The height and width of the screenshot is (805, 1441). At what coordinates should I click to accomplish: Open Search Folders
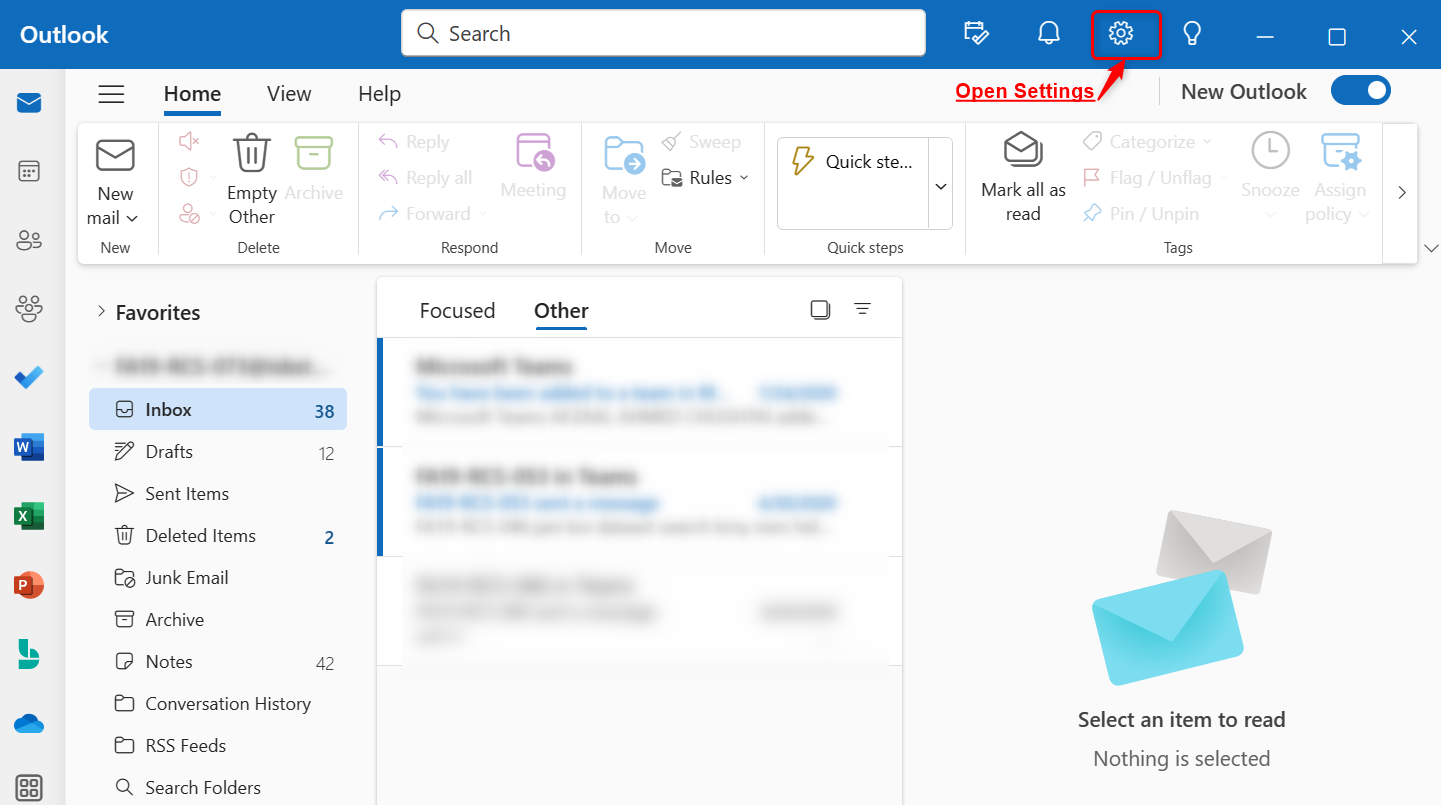[x=218, y=788]
